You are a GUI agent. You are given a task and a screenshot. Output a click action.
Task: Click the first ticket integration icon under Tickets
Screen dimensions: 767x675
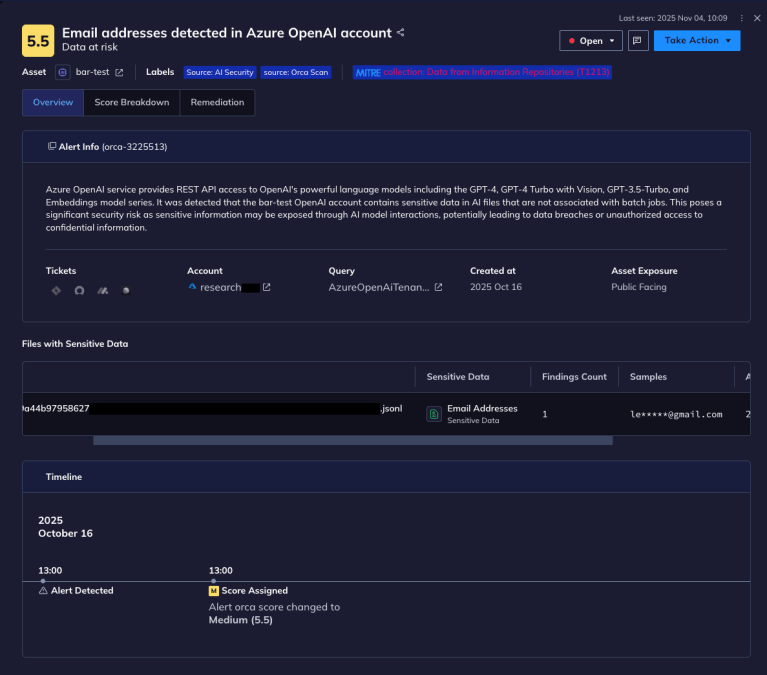(x=56, y=290)
